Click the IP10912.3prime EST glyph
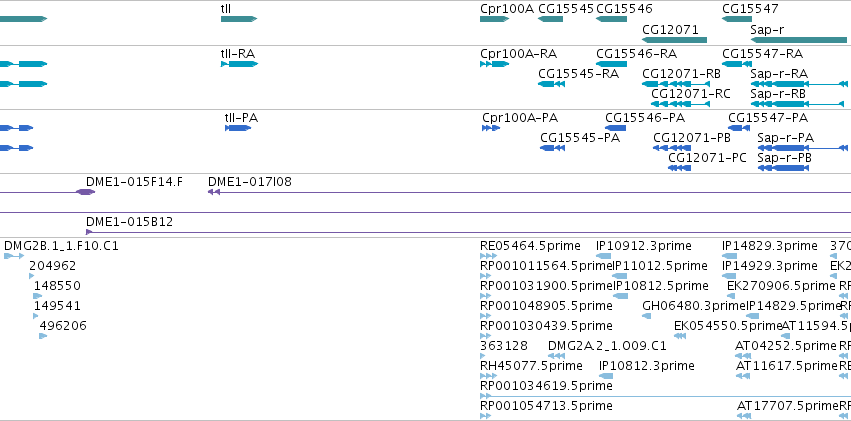The image size is (851, 421). 604,256
